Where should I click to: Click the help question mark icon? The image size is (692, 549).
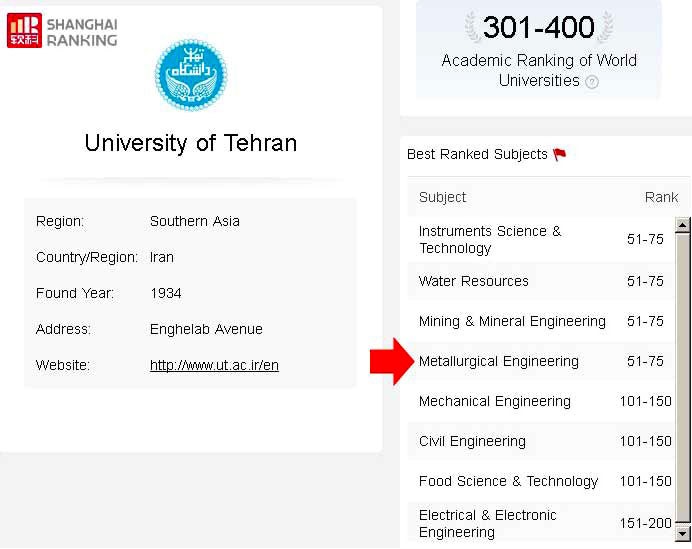click(592, 82)
